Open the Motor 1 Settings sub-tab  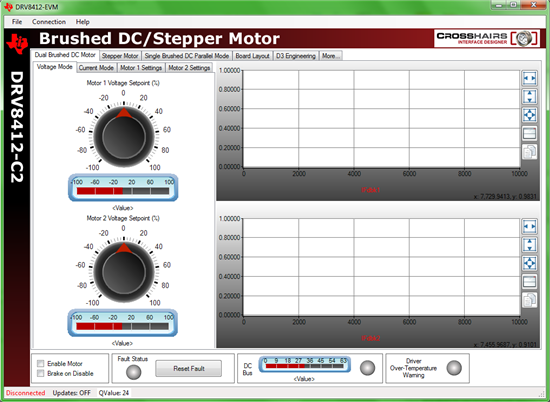coord(141,68)
